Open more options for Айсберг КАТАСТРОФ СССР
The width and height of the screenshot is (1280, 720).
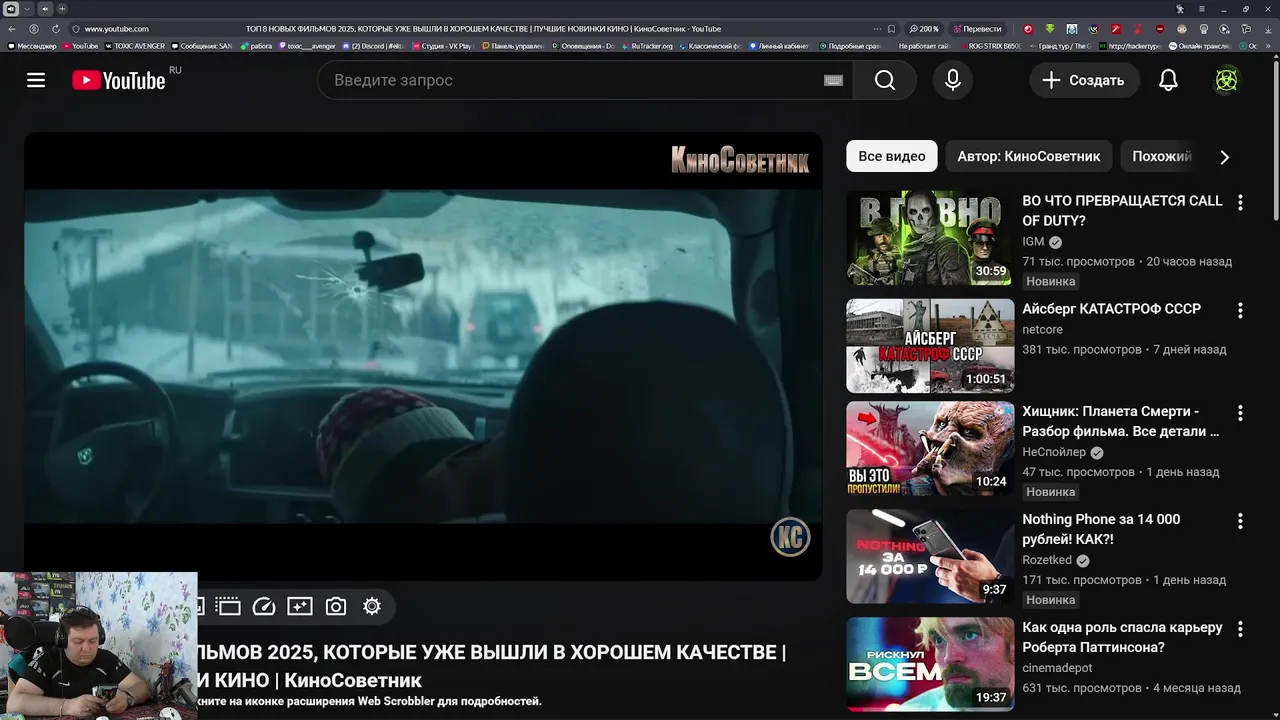[x=1240, y=311]
